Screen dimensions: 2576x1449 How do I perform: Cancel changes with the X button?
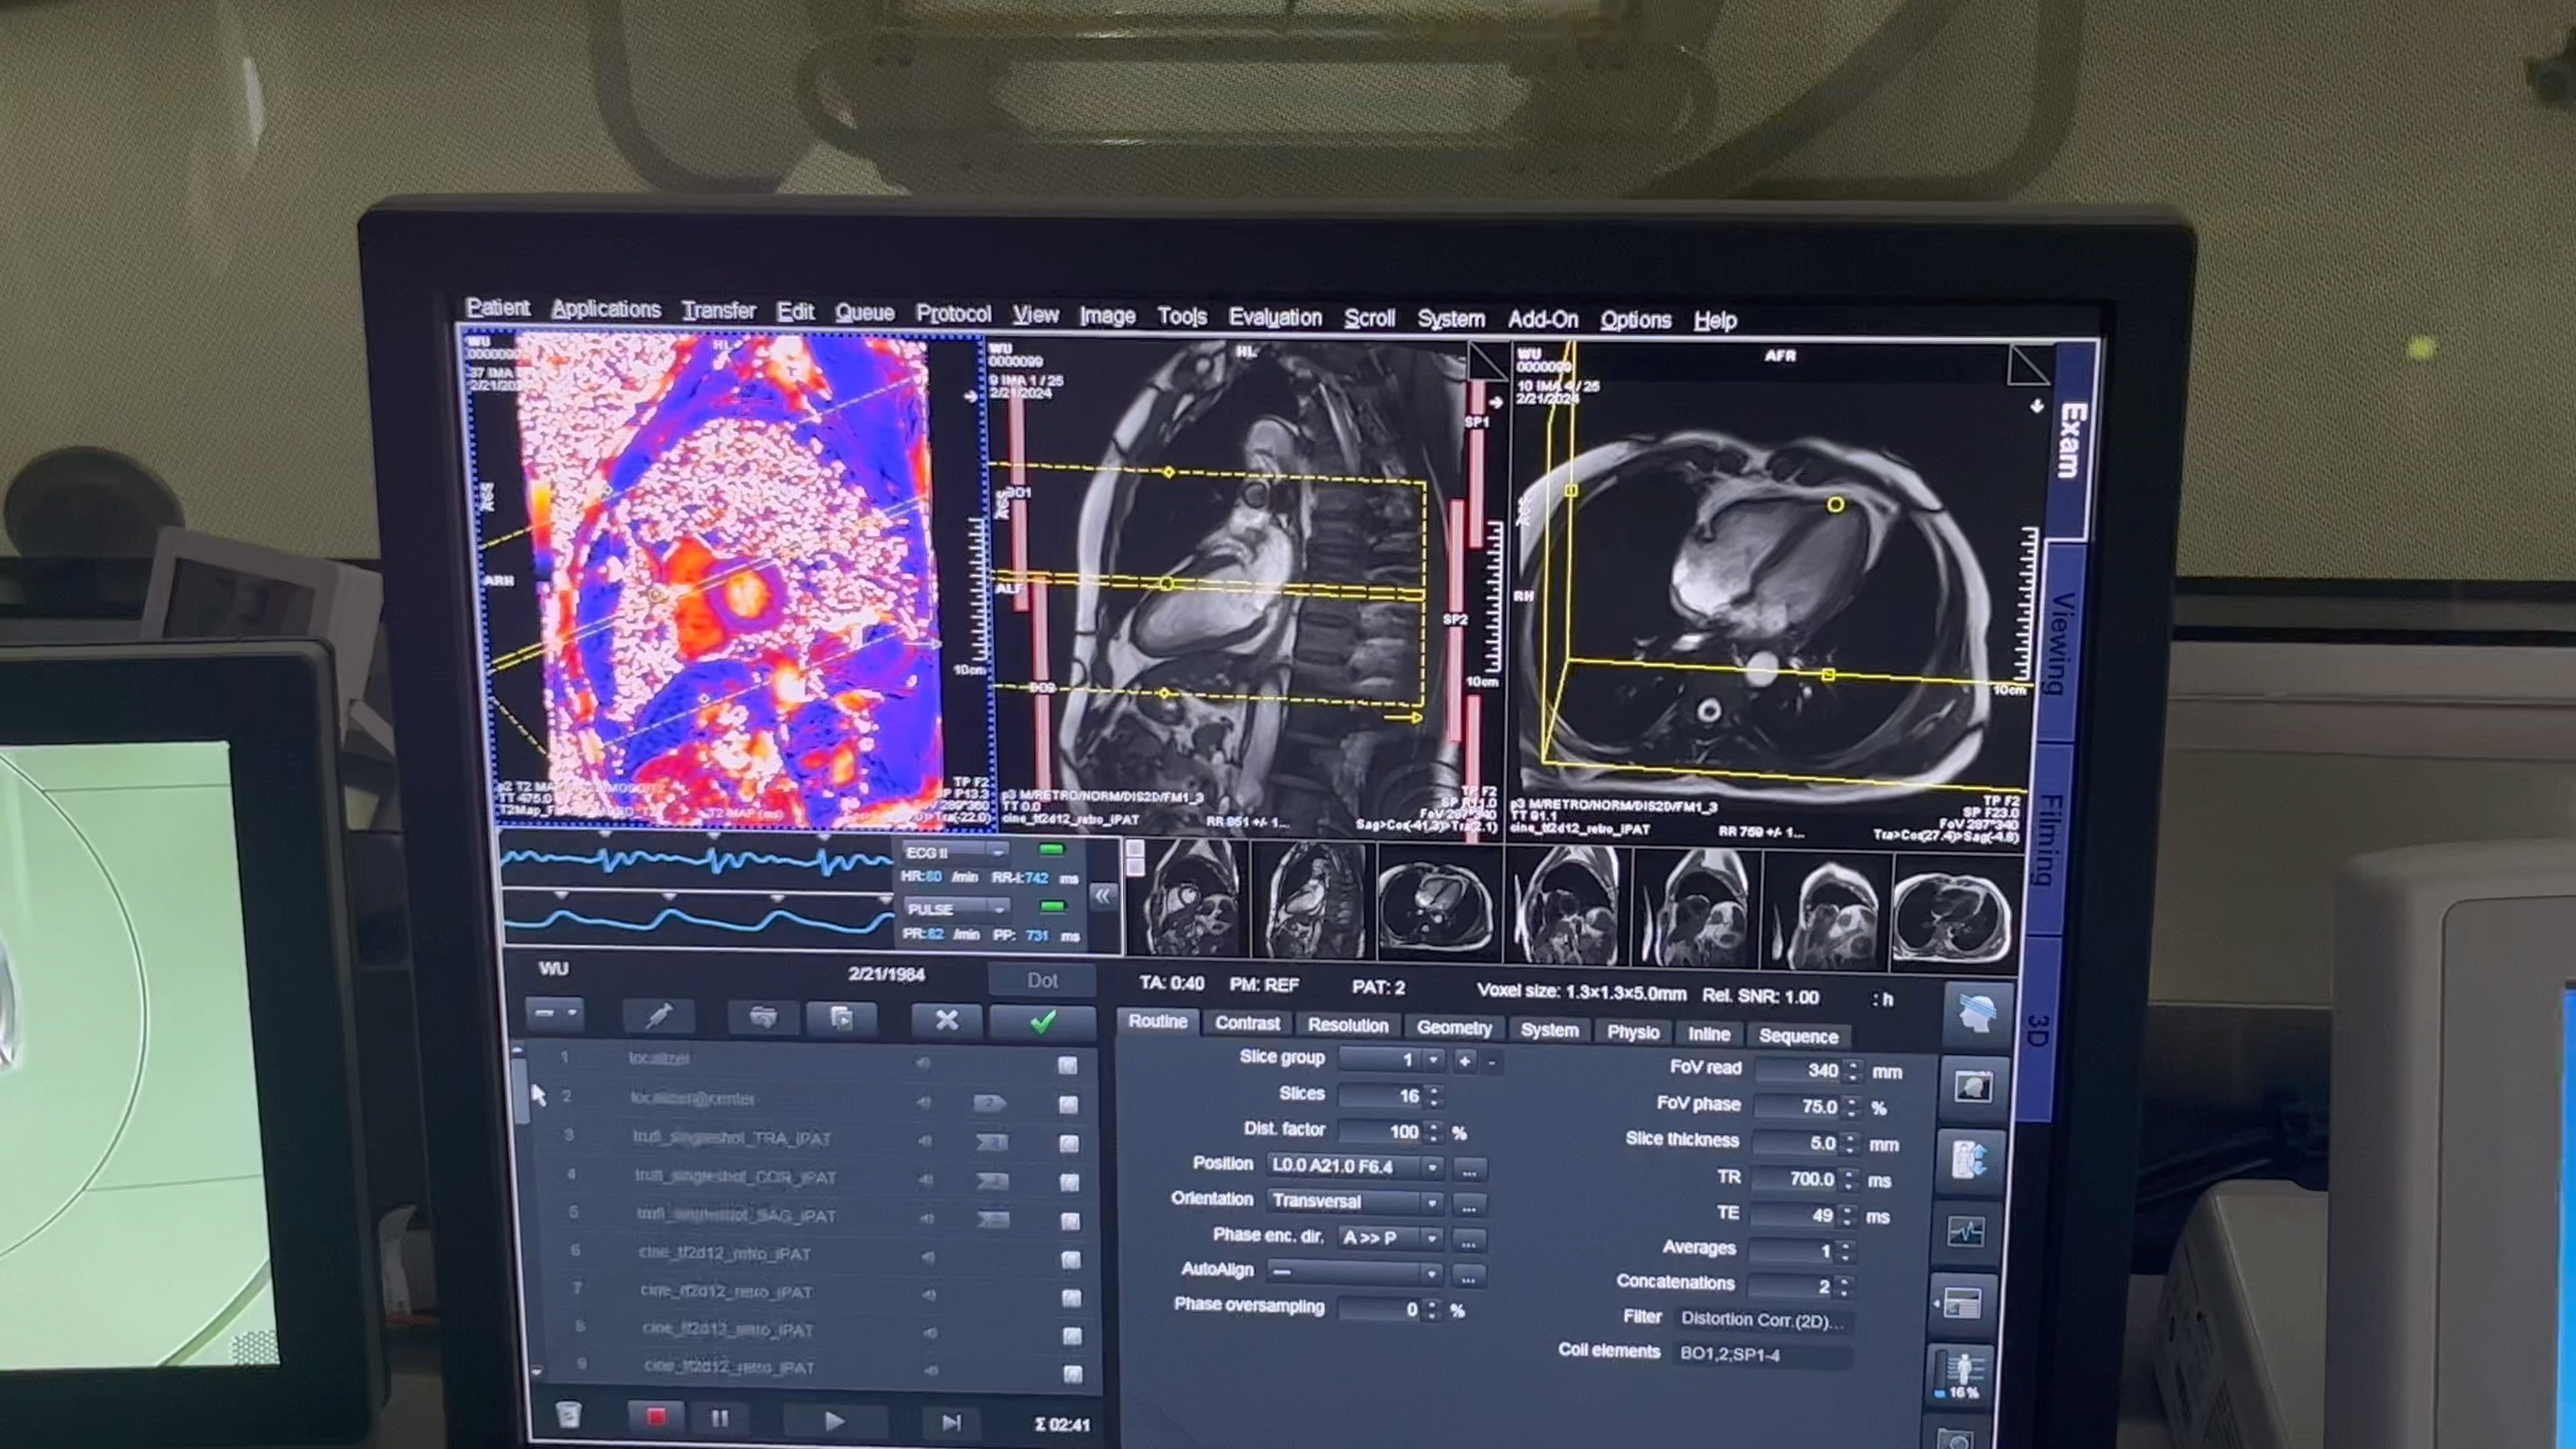[946, 1020]
